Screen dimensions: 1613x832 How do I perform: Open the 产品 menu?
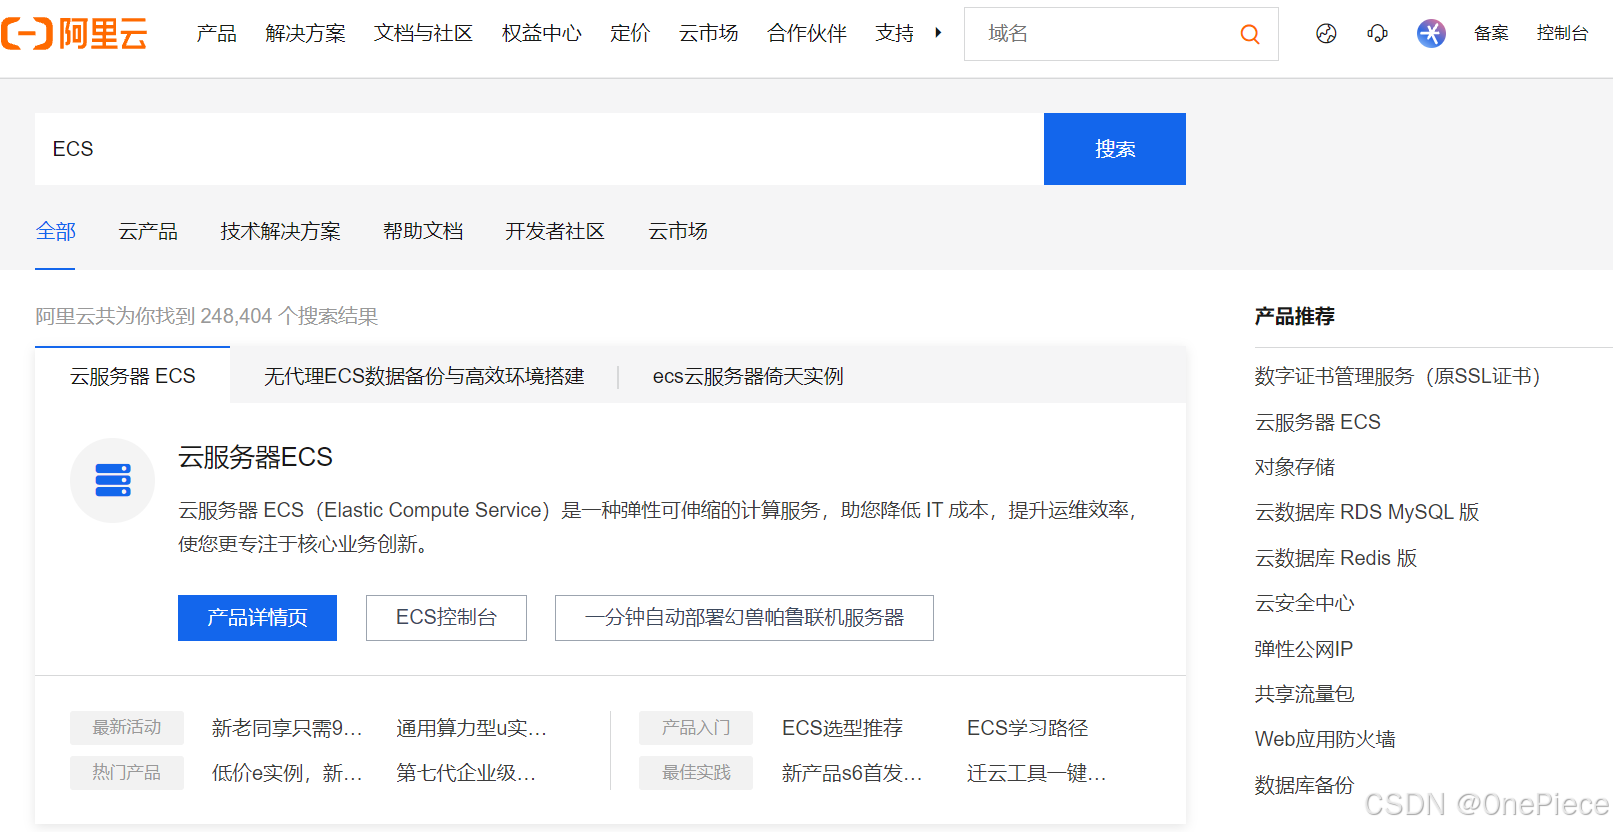point(217,33)
